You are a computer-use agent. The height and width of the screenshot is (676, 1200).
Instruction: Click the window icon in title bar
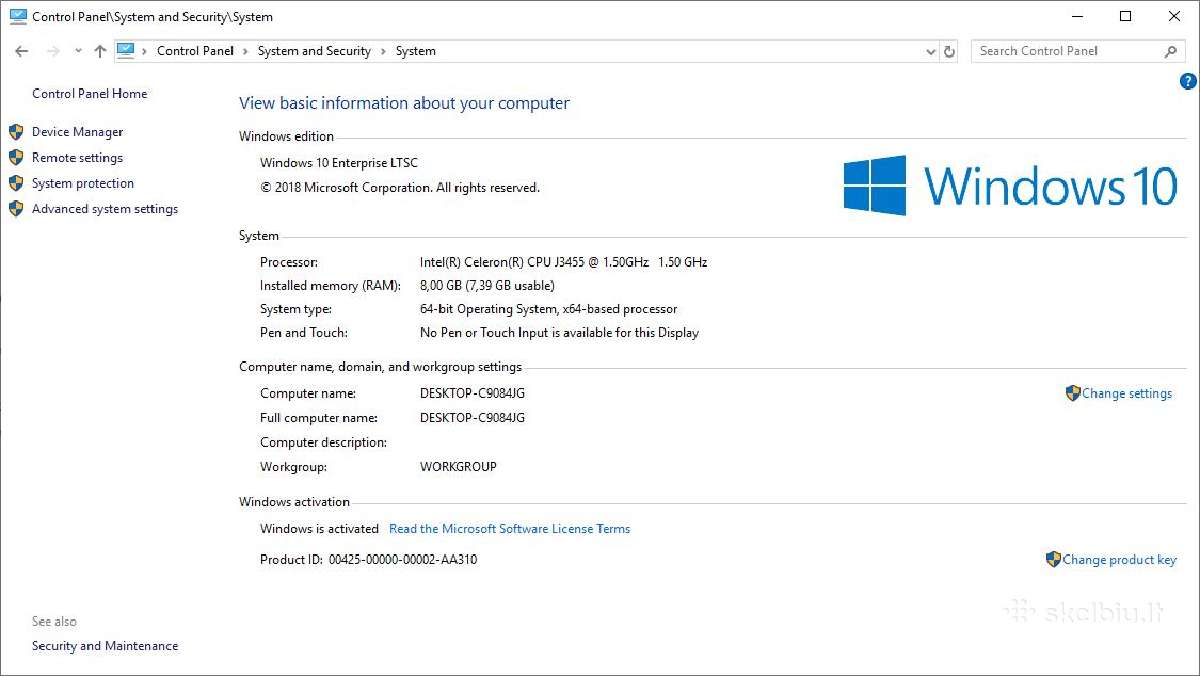tap(18, 16)
